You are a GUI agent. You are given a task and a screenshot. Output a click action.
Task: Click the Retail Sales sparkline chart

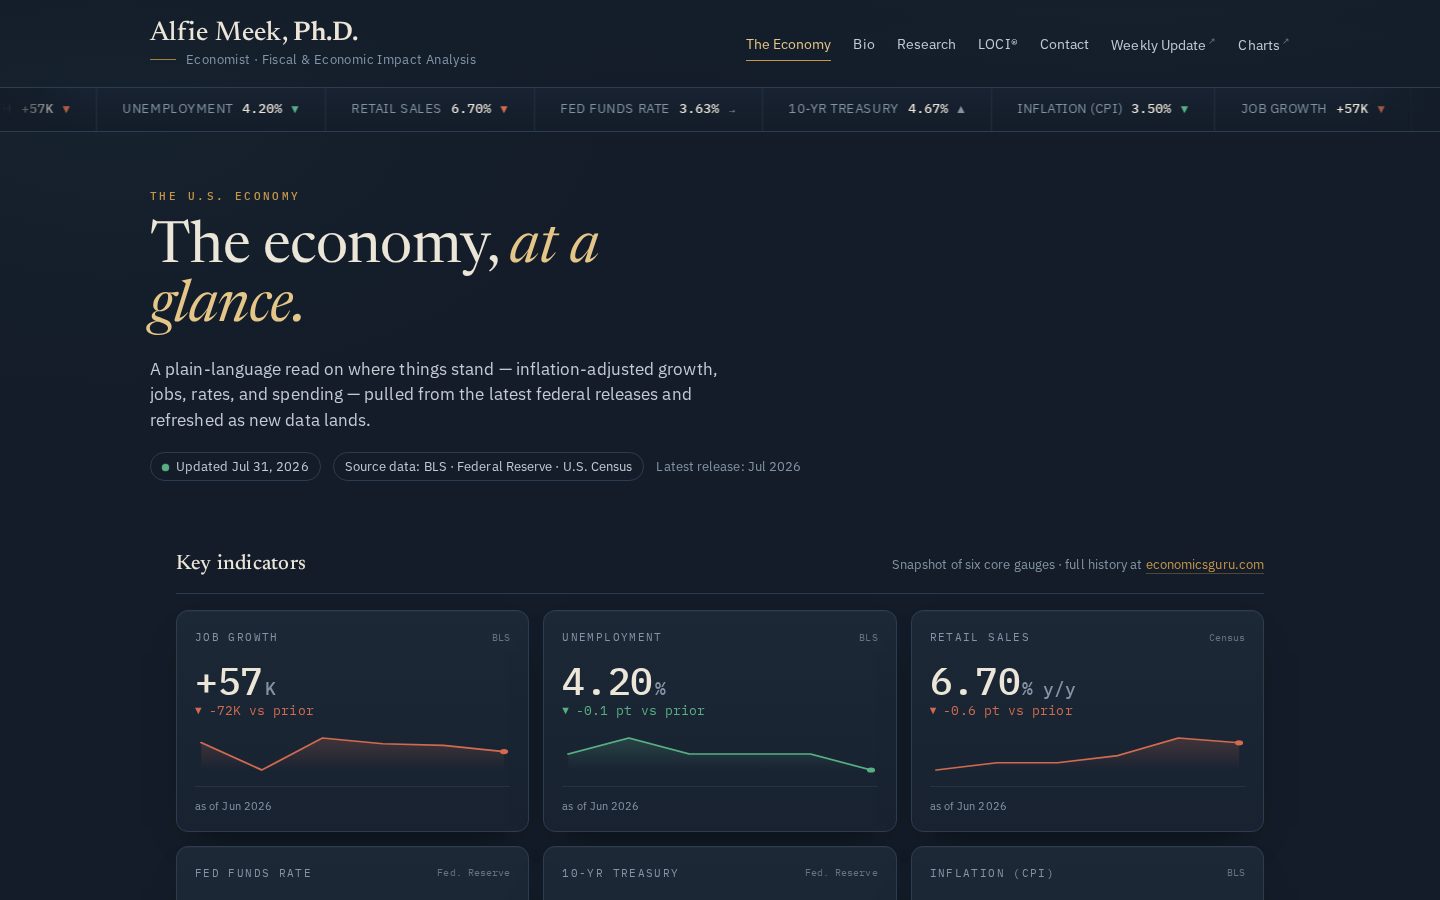1087,755
